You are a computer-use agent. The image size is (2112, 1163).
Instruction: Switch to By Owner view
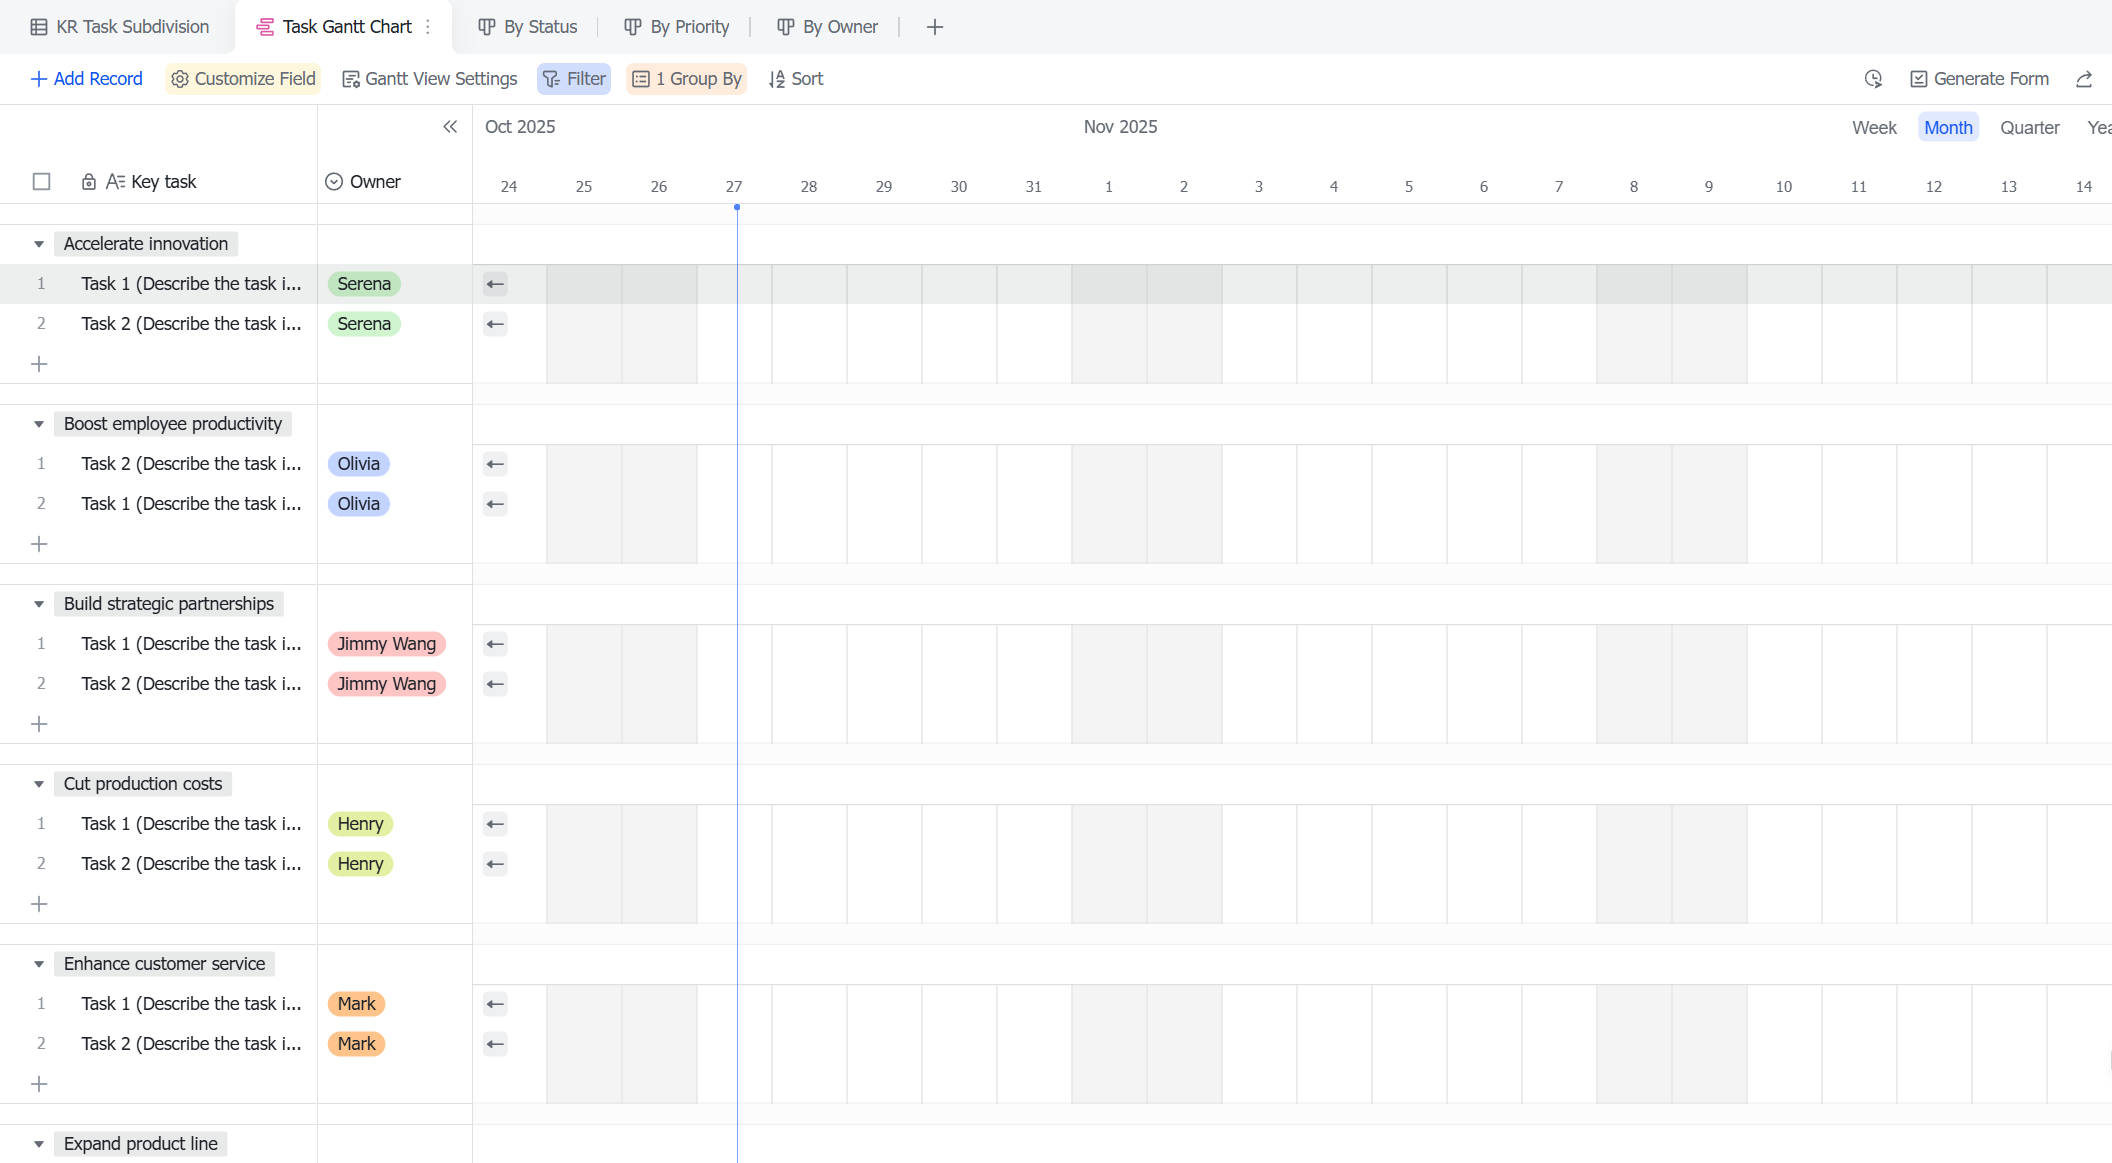[828, 27]
